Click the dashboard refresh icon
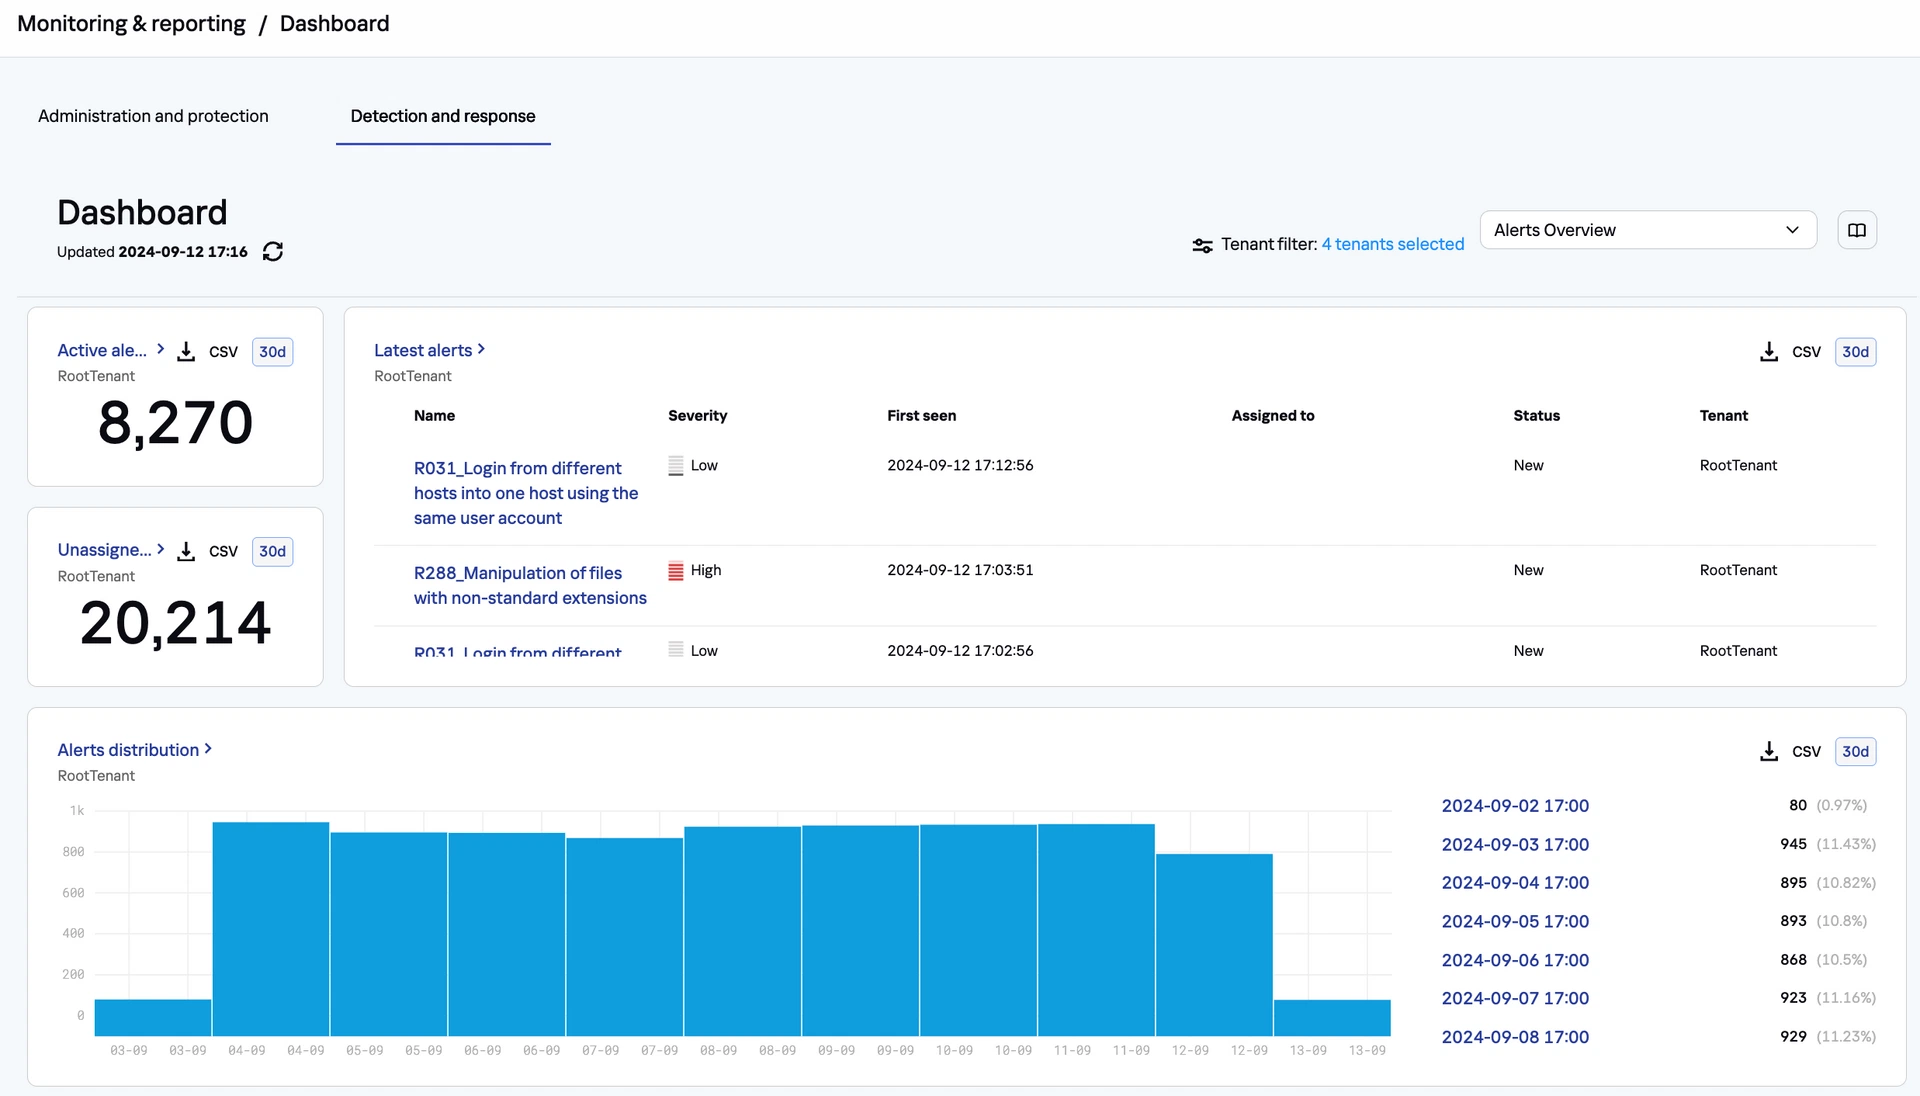This screenshot has height=1096, width=1920. pyautogui.click(x=273, y=252)
